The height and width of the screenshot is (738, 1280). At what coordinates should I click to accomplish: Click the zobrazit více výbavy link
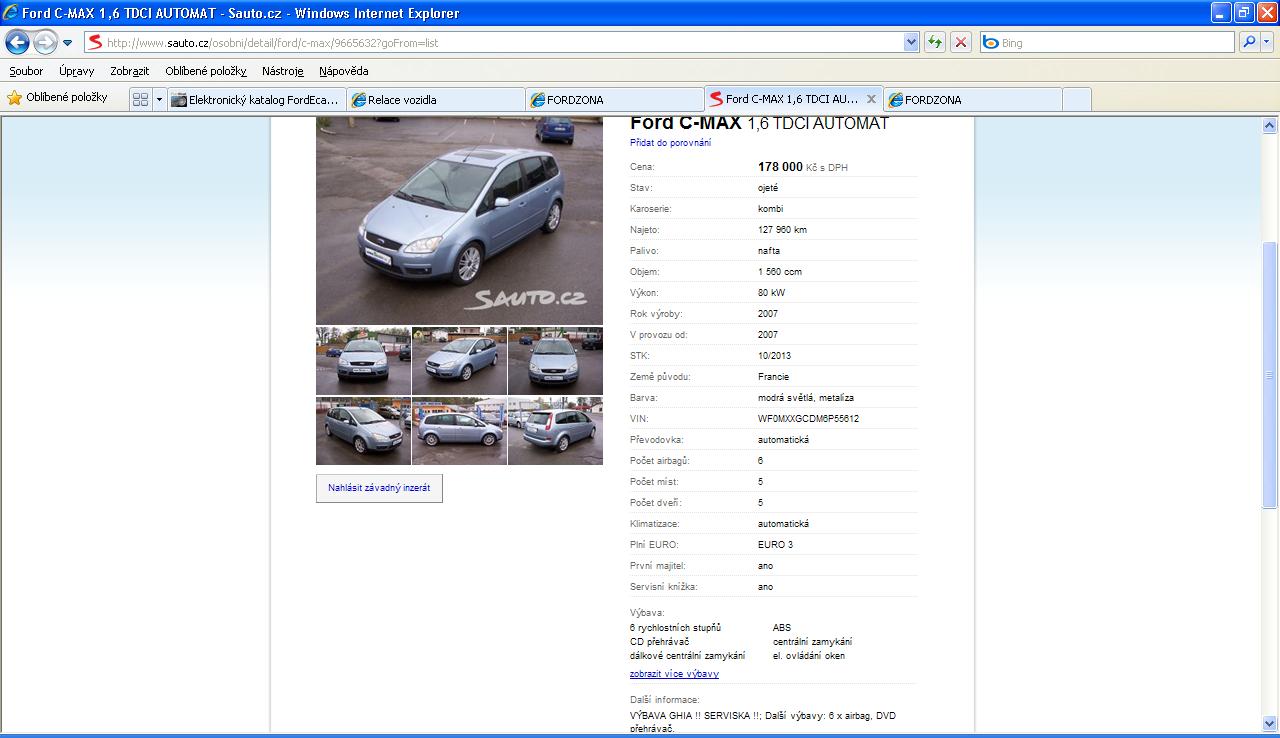coord(674,674)
